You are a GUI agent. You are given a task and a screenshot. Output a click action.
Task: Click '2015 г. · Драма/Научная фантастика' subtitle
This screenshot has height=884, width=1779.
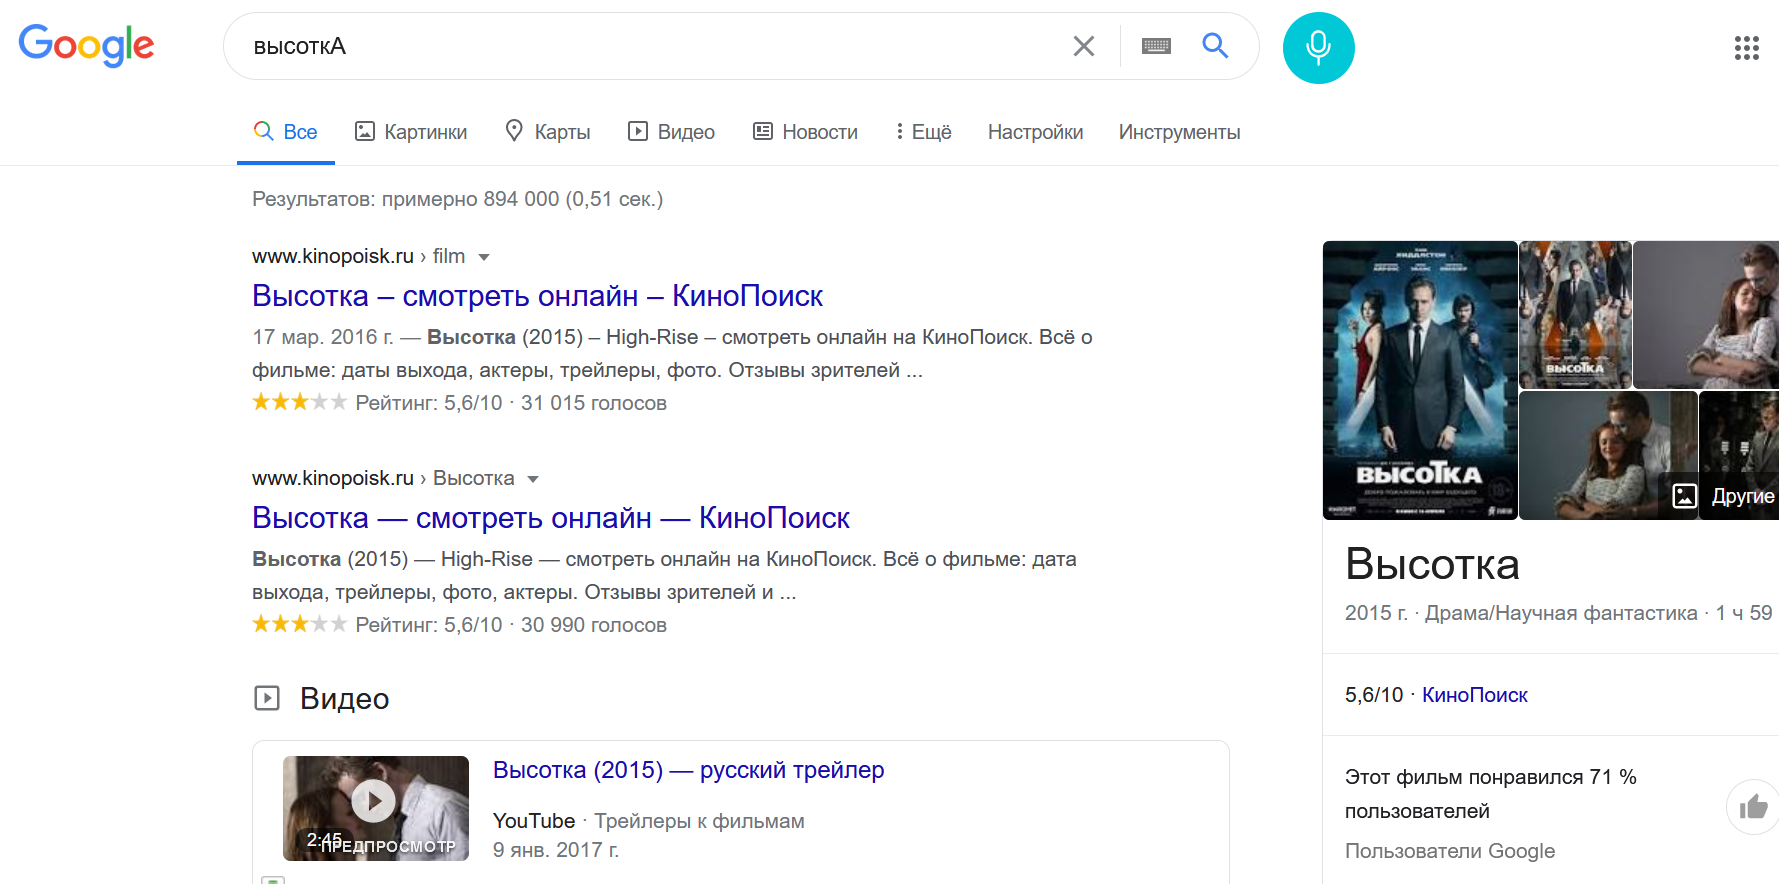click(x=1521, y=613)
